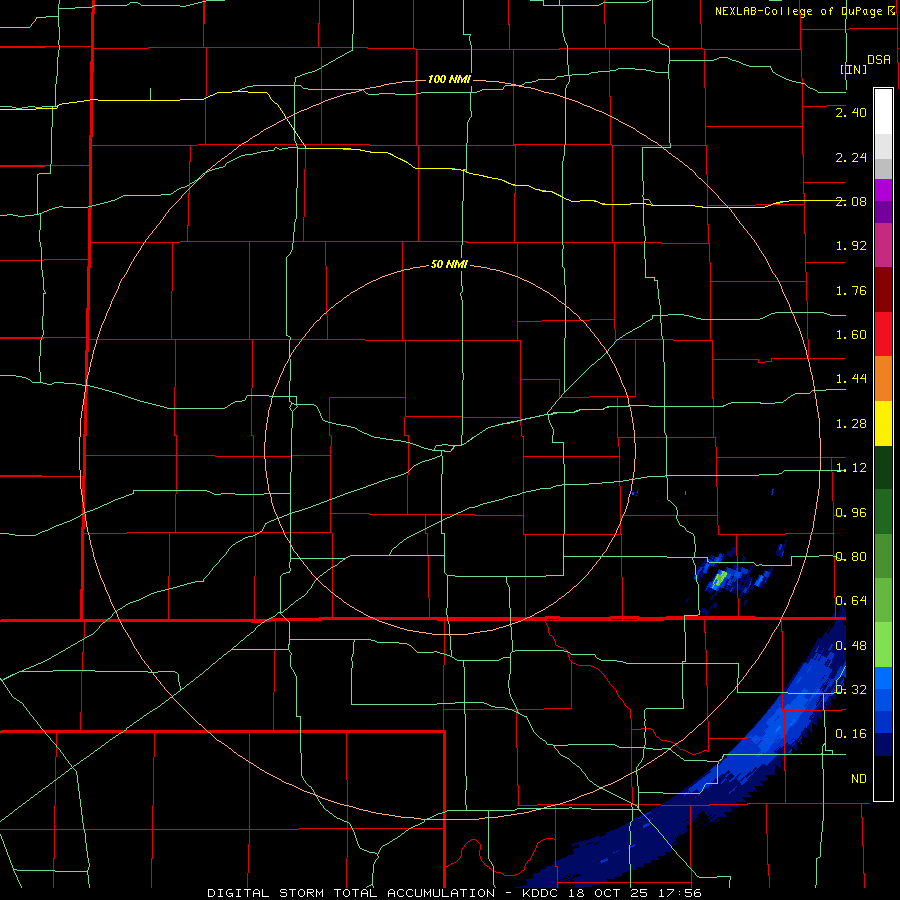Screen dimensions: 900x900
Task: Click the DSA product label
Action: (x=879, y=60)
